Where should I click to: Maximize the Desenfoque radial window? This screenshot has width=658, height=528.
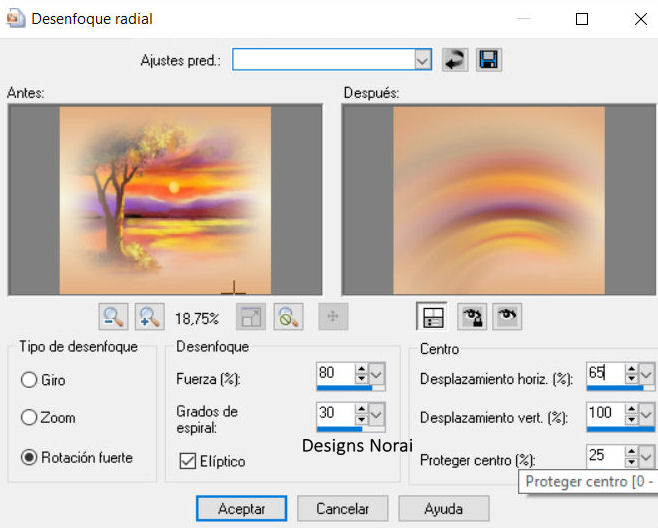582,19
